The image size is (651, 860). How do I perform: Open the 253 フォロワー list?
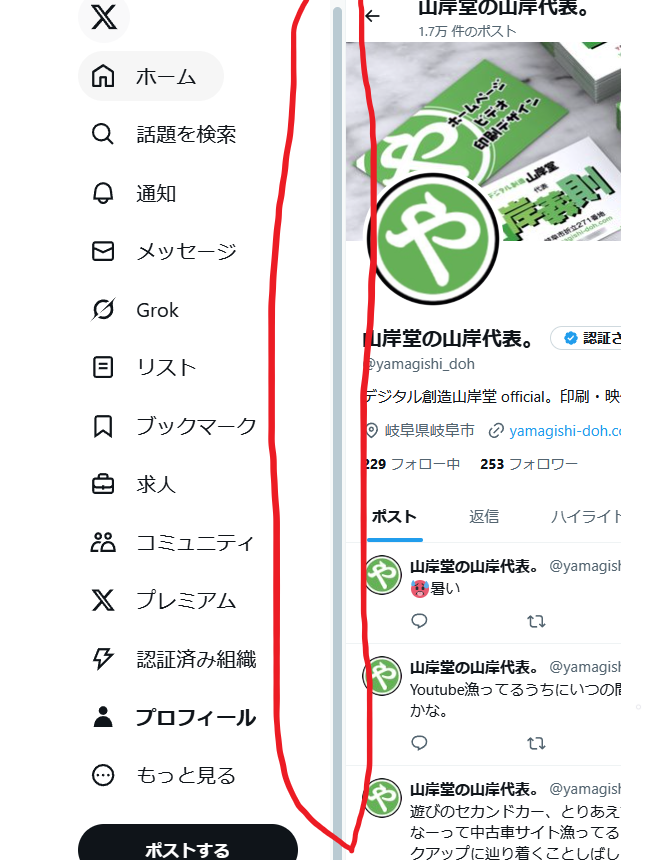point(529,464)
